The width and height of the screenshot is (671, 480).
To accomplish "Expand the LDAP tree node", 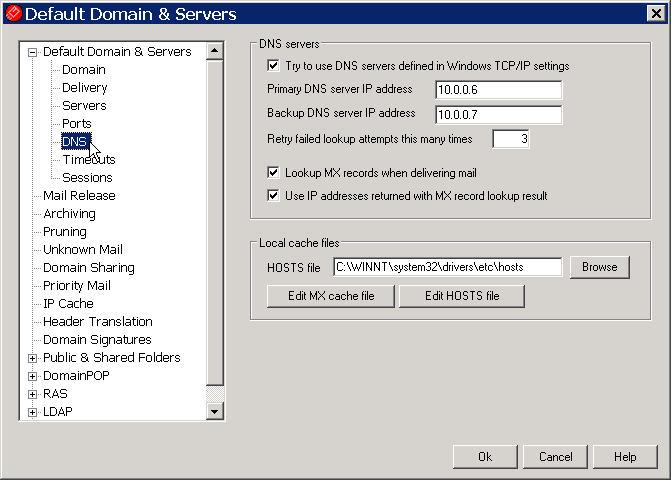I will tap(32, 412).
